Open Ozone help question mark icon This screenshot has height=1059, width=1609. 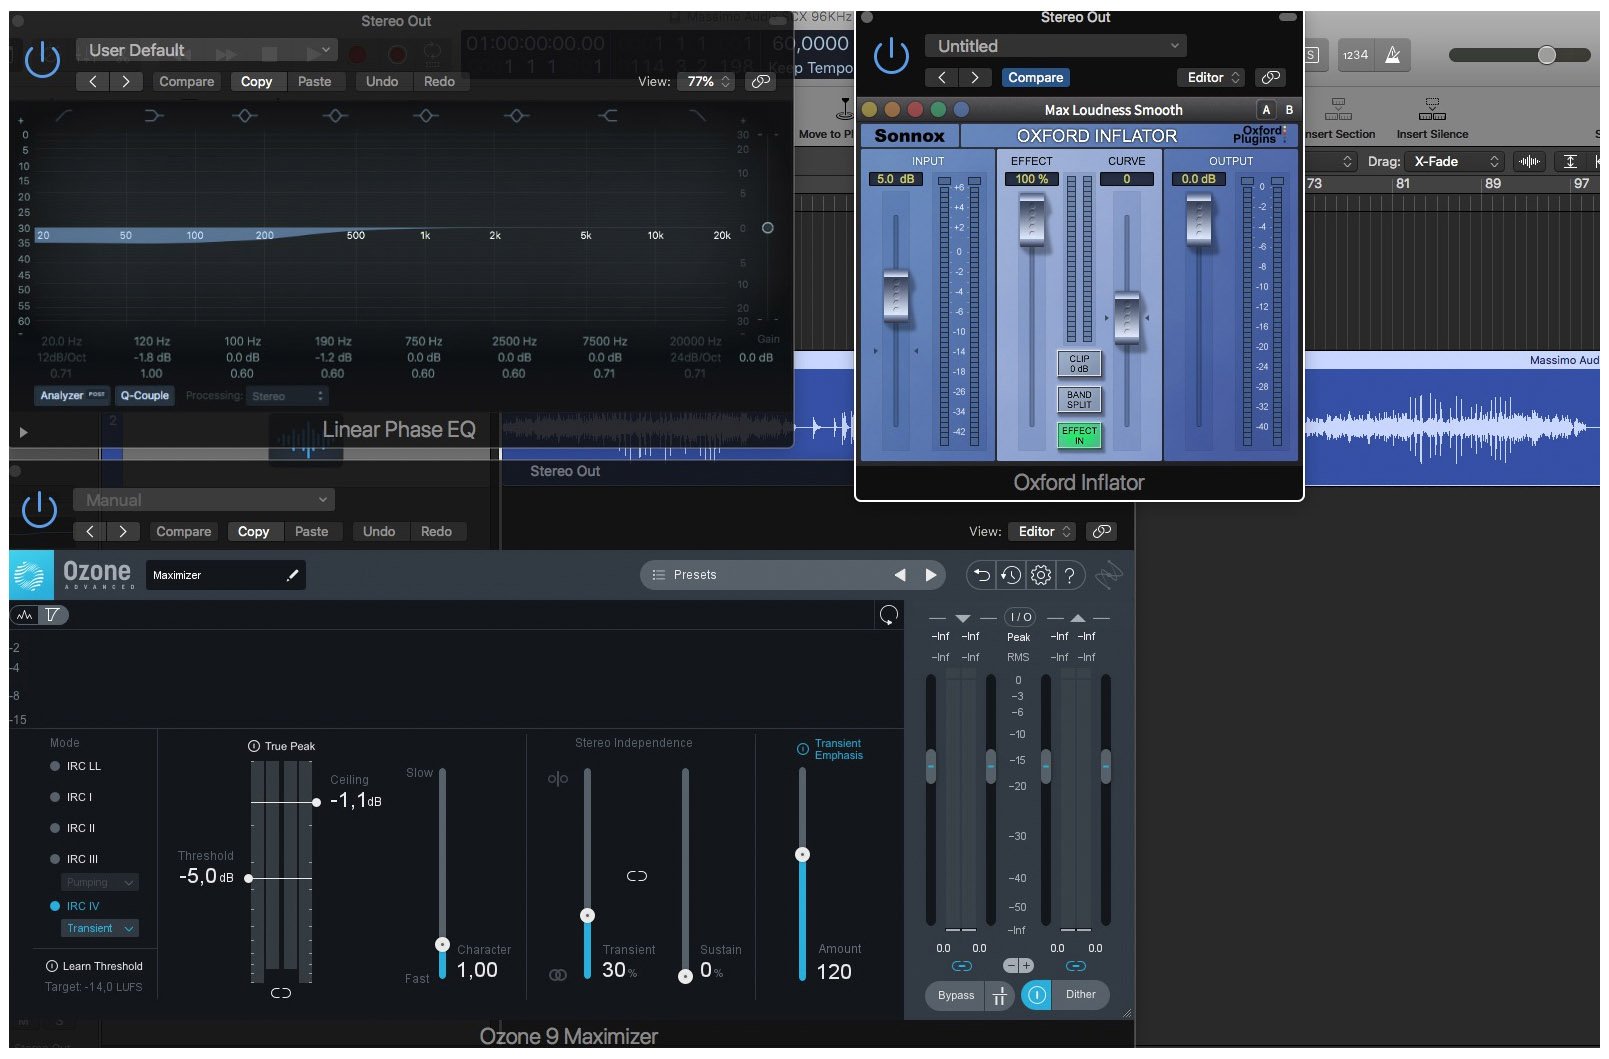1069,575
